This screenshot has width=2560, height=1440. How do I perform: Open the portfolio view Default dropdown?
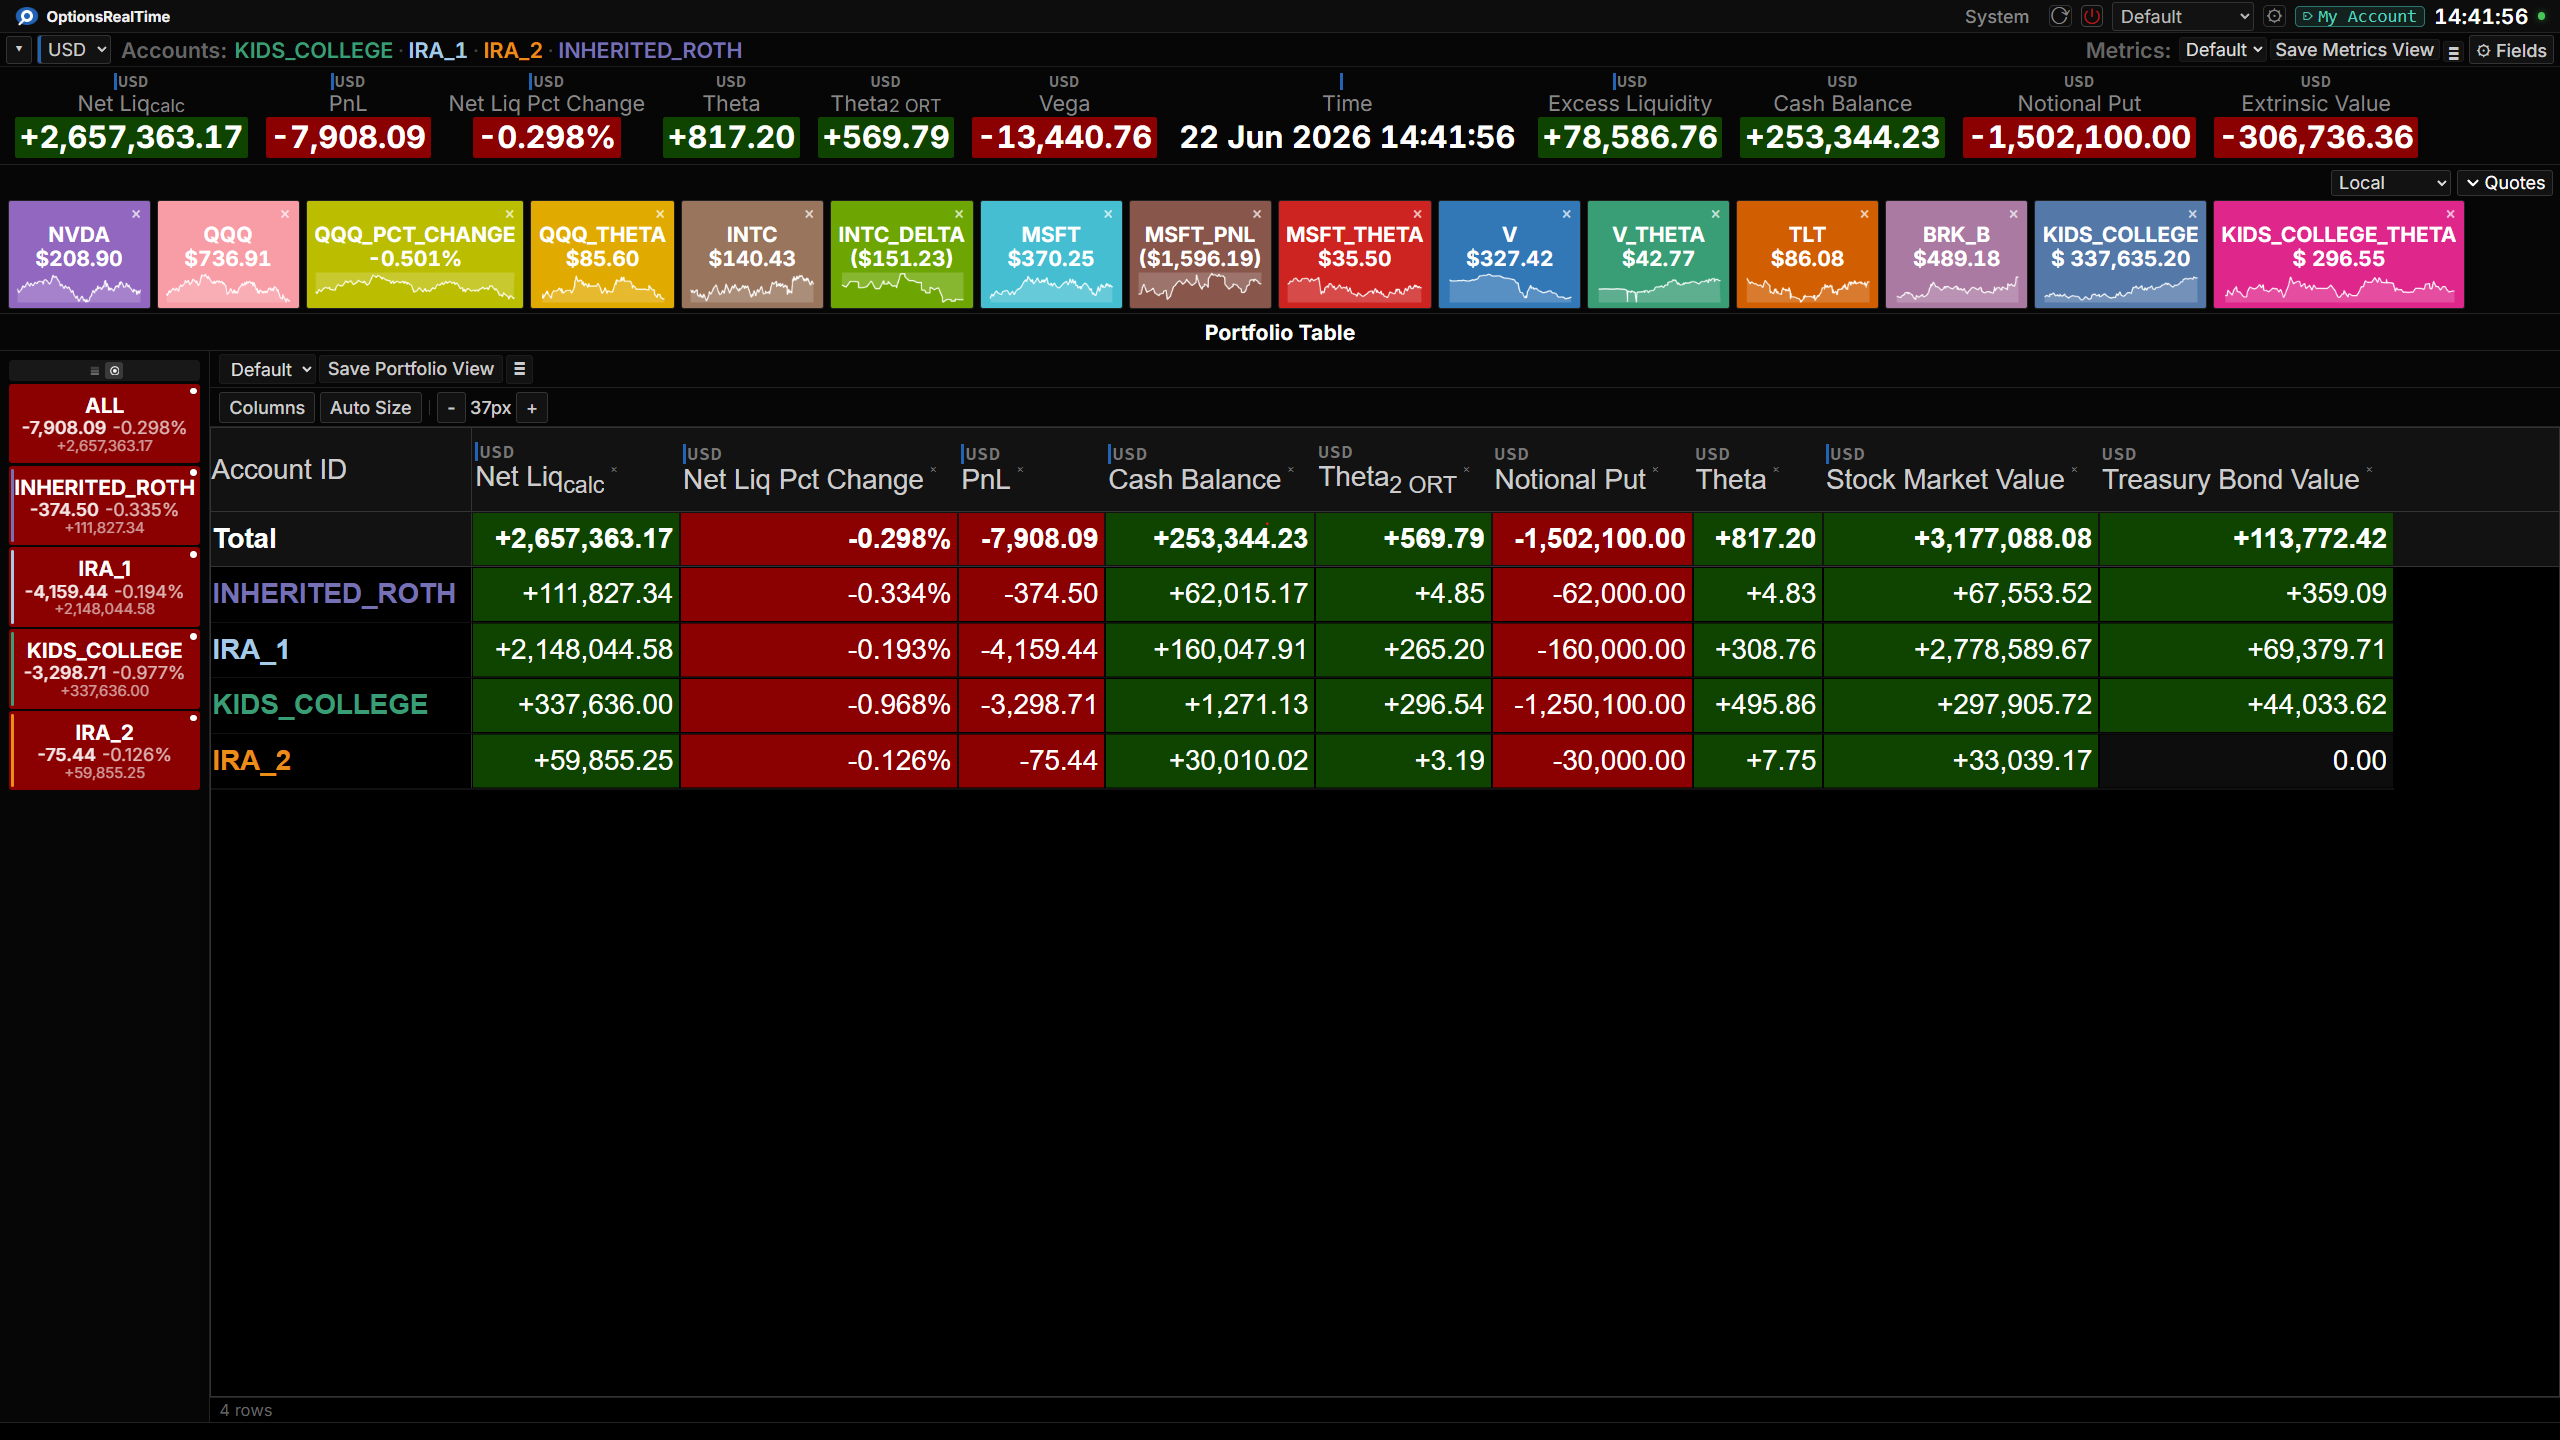tap(270, 369)
